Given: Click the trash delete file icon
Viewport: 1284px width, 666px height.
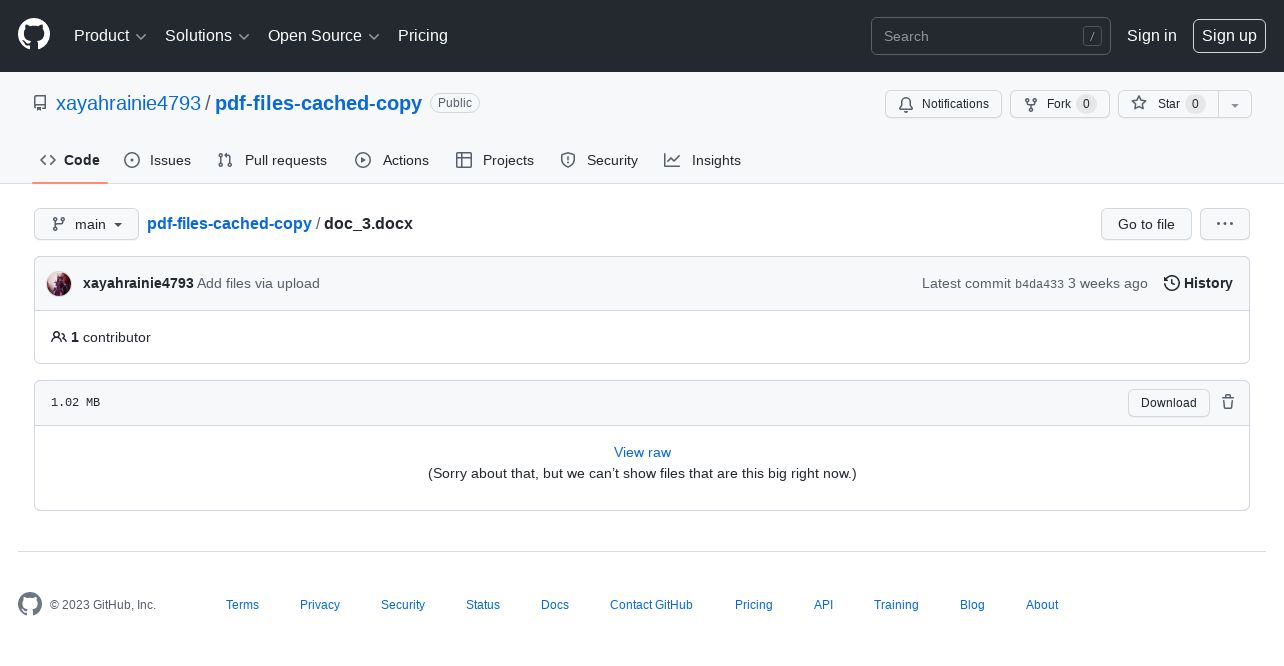Looking at the screenshot, I should pyautogui.click(x=1228, y=401).
